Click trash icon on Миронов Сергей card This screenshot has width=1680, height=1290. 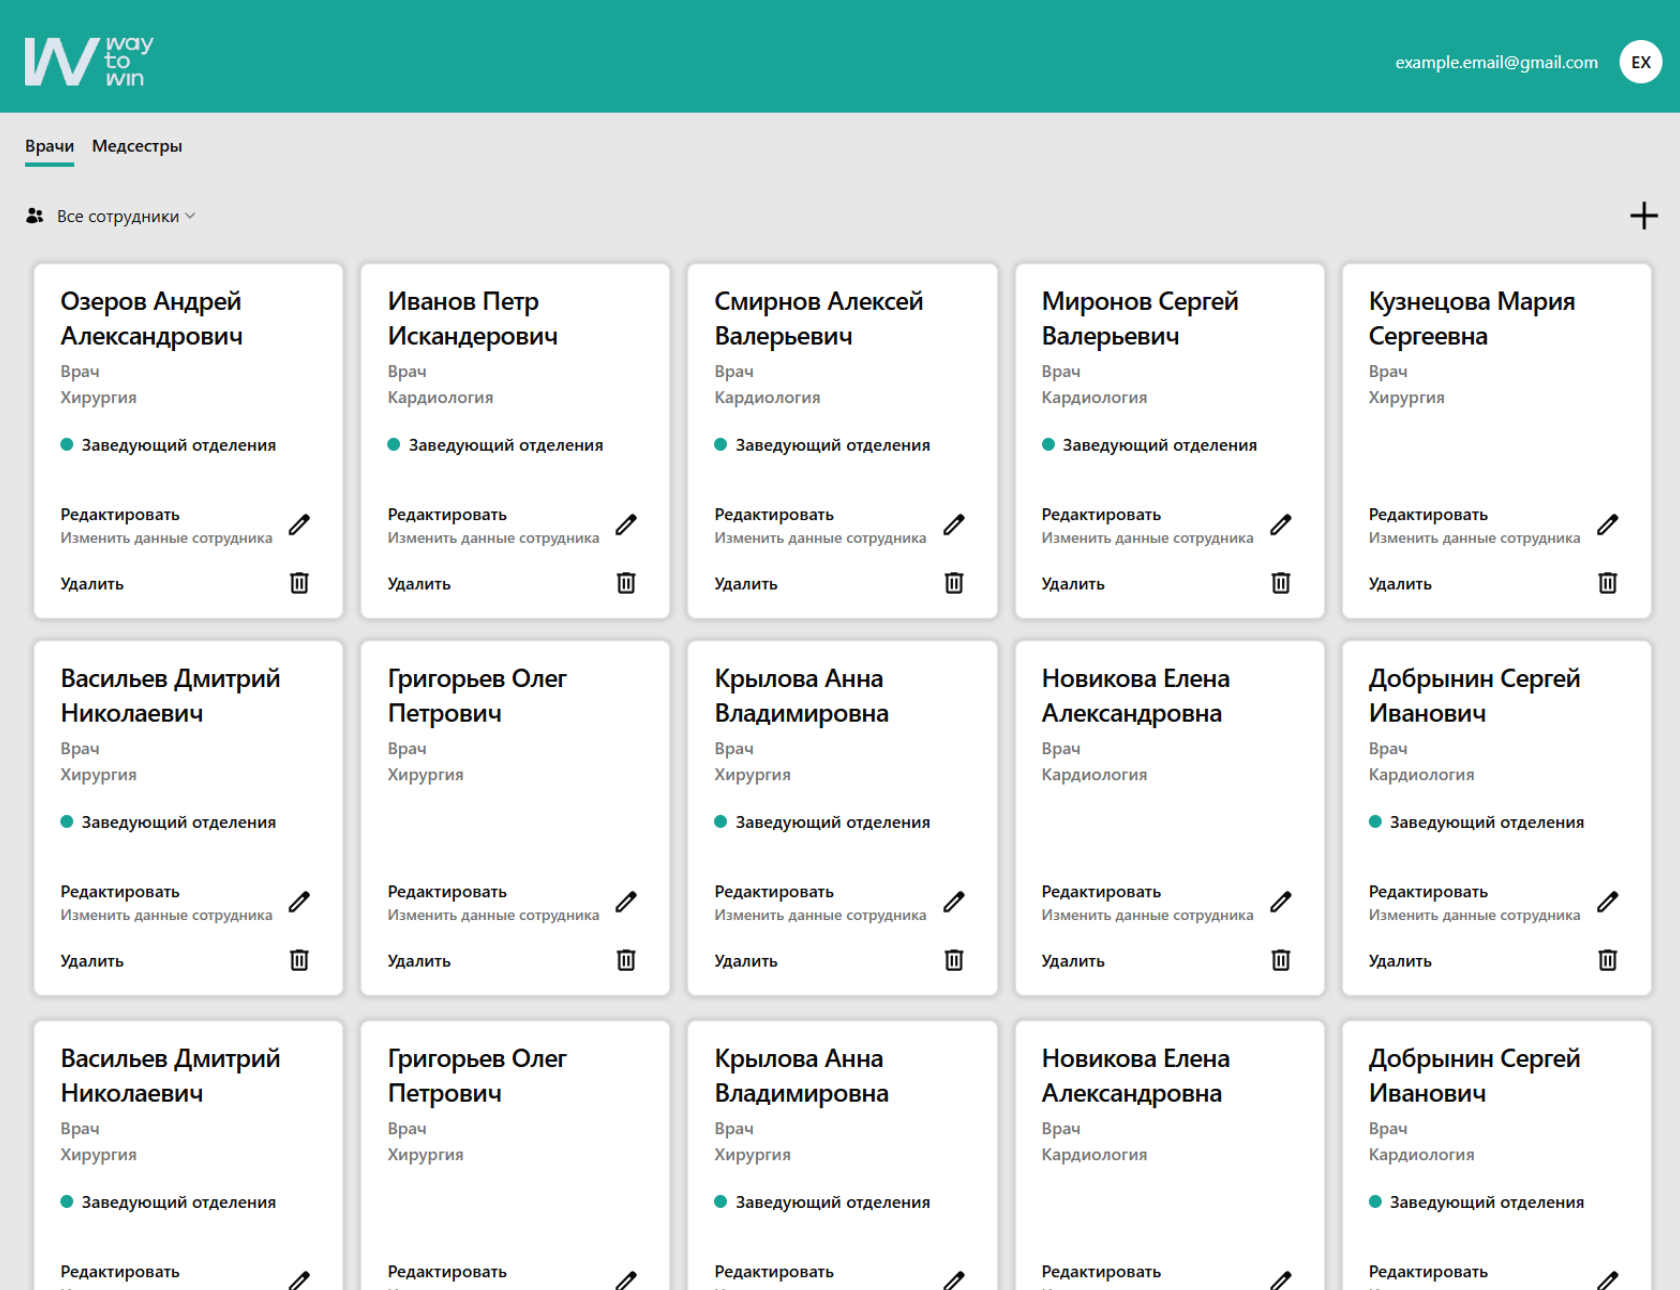[x=1280, y=583]
